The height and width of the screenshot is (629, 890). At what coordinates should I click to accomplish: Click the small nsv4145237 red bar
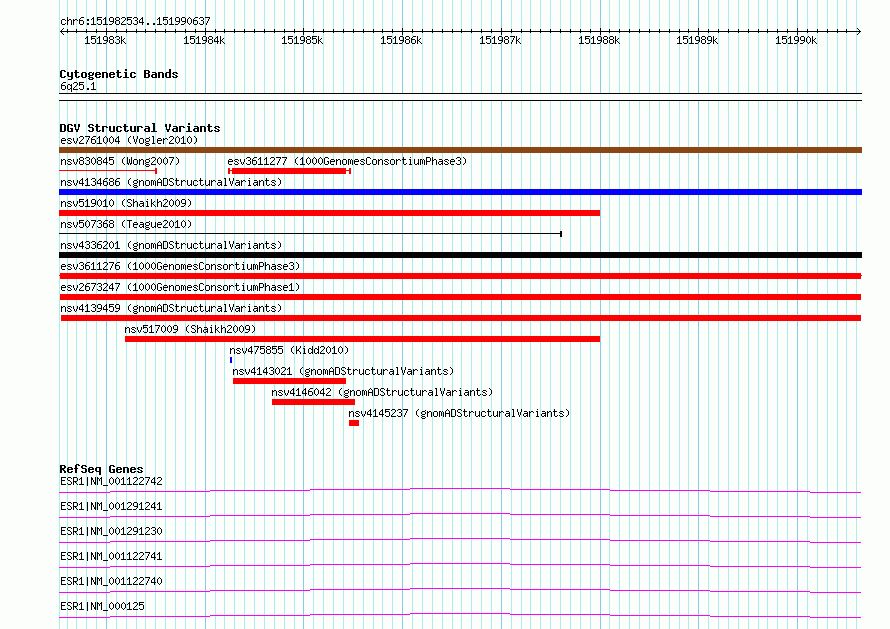[x=354, y=423]
